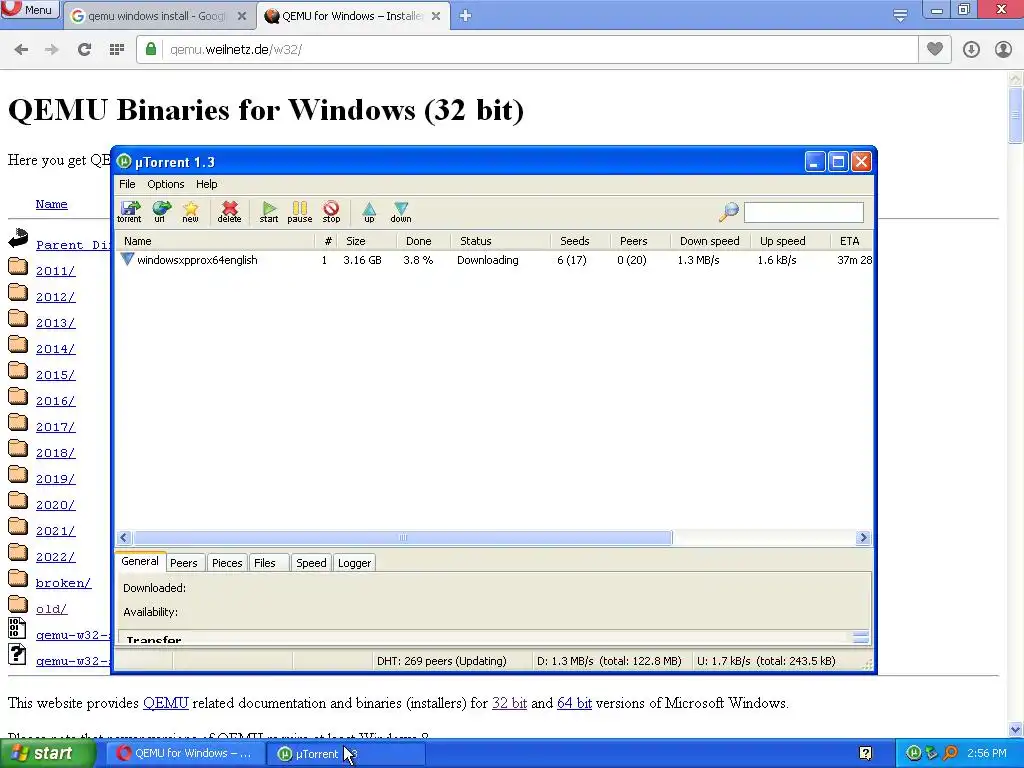
Task: Sort torrents by Done column
Action: (423, 241)
